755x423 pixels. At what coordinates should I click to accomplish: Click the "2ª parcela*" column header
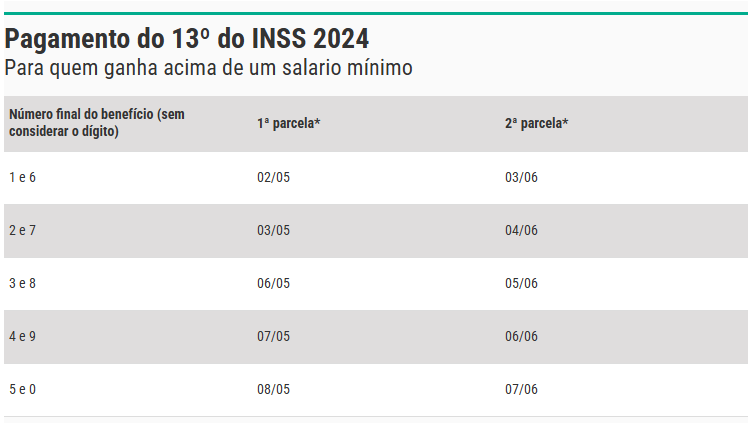coord(536,123)
